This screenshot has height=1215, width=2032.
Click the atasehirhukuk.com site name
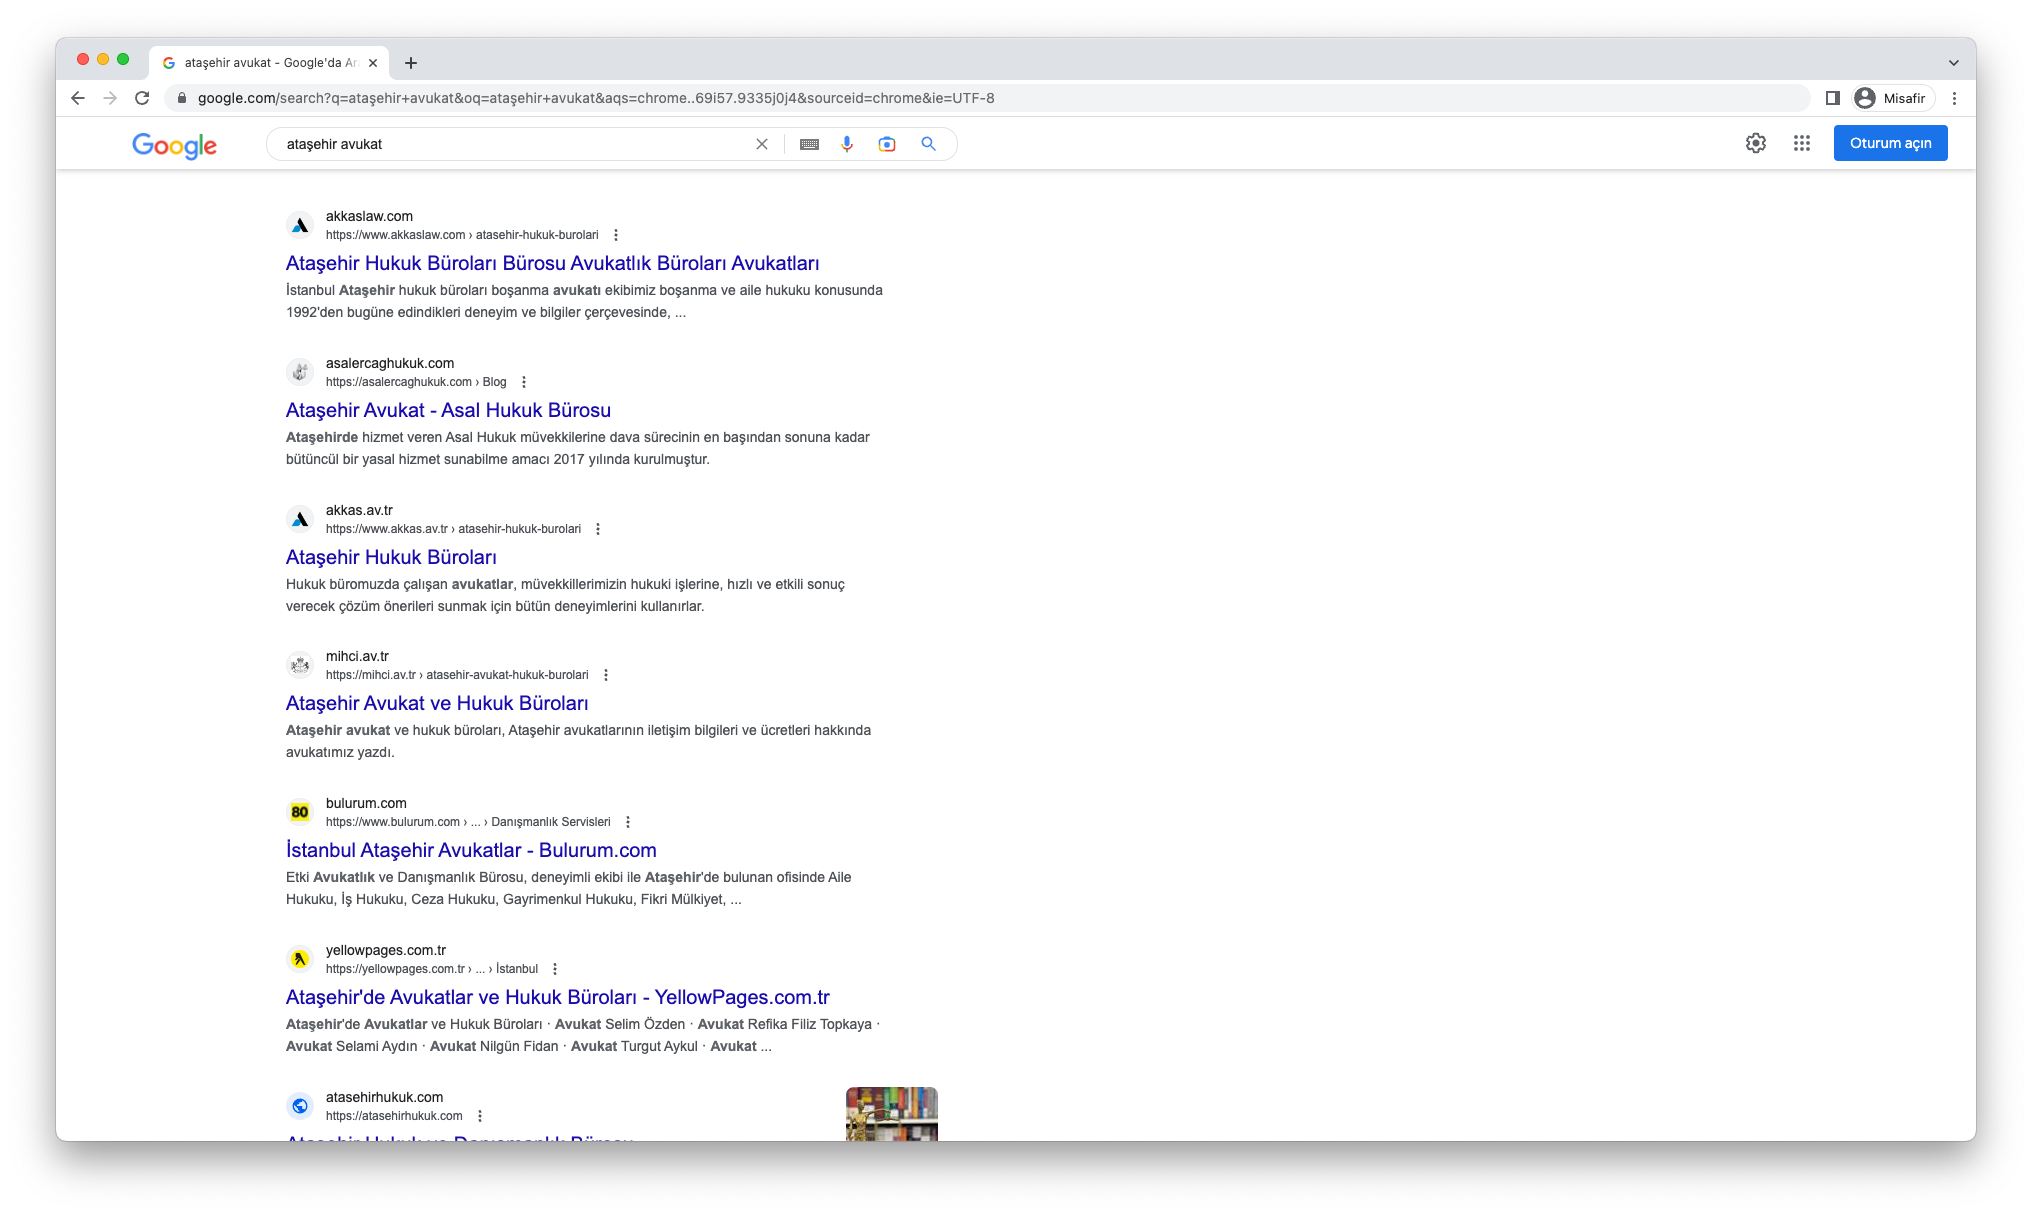(384, 1097)
